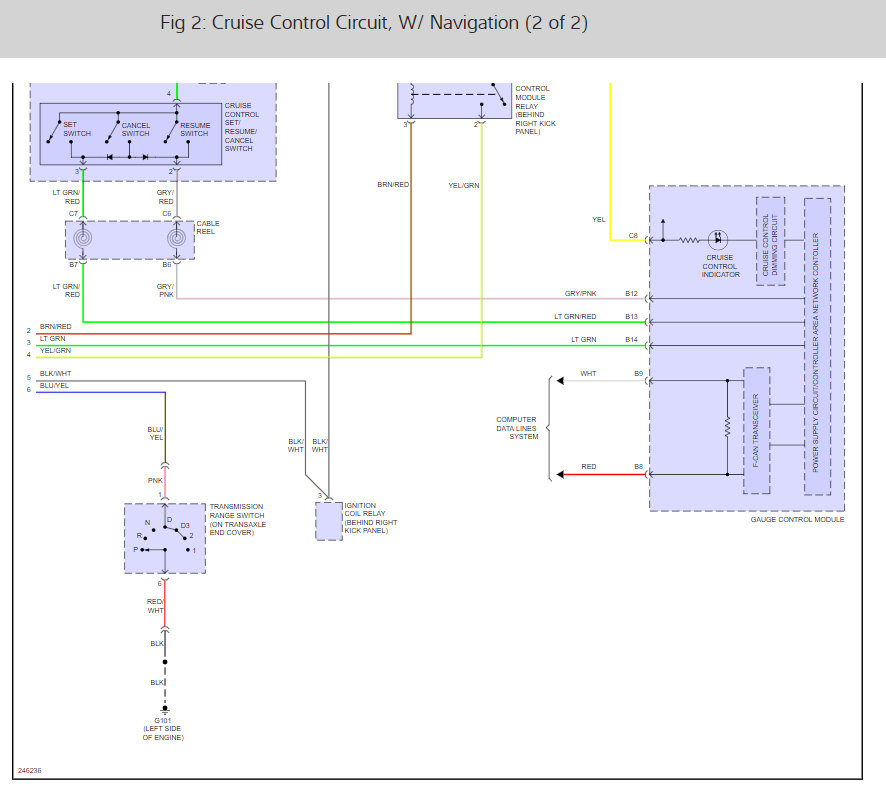Click the YEL wire label near C8
The width and height of the screenshot is (886, 797).
[598, 219]
